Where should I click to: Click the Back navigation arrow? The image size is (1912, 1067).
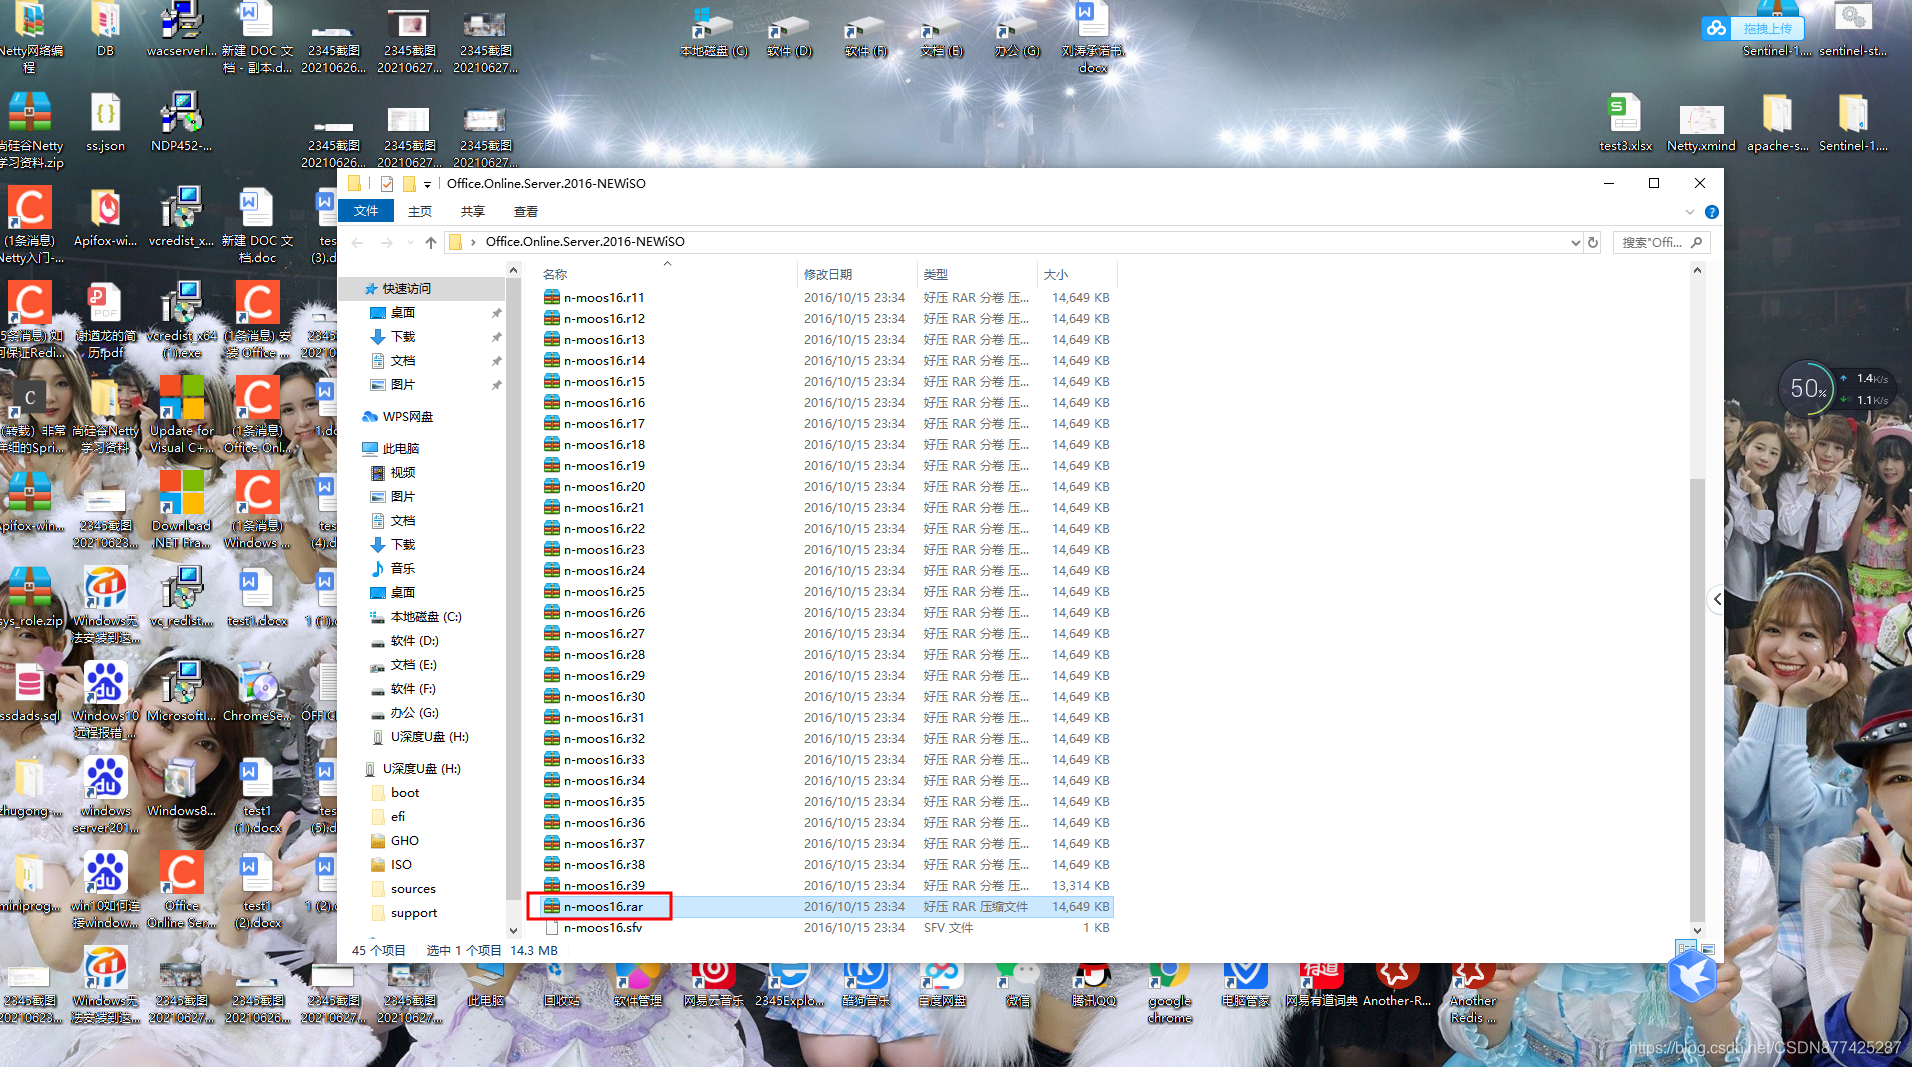click(358, 242)
